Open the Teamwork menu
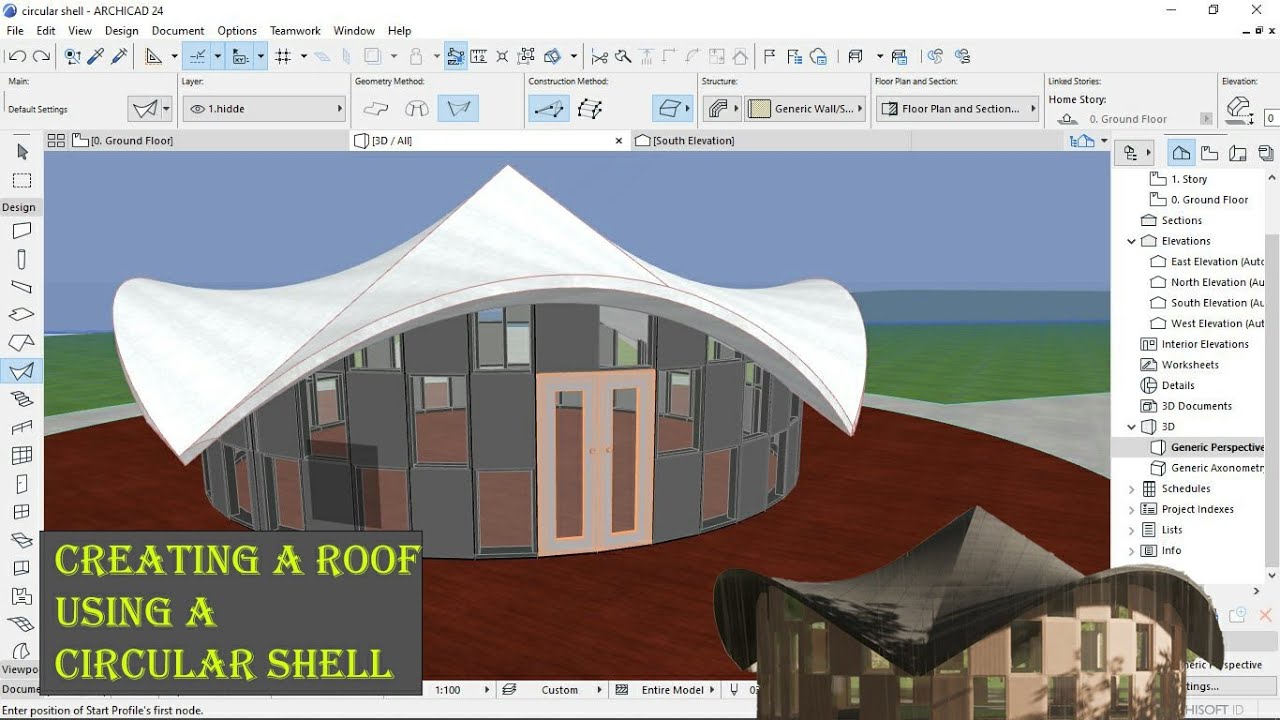The height and width of the screenshot is (720, 1280). (295, 31)
